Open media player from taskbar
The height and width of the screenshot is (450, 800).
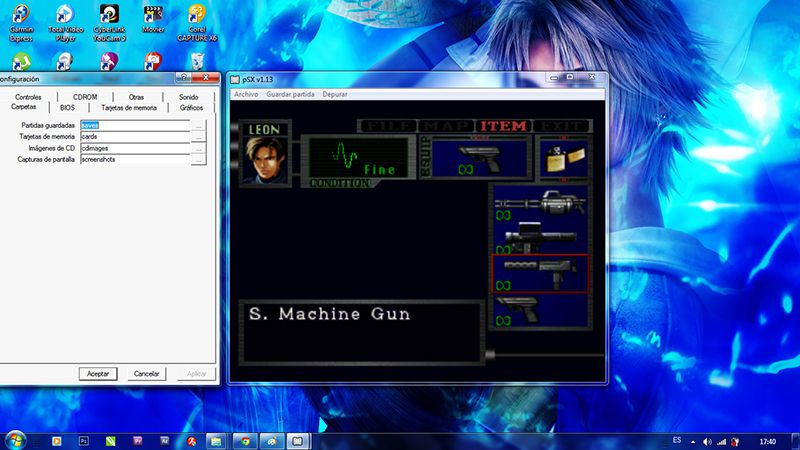click(x=57, y=441)
